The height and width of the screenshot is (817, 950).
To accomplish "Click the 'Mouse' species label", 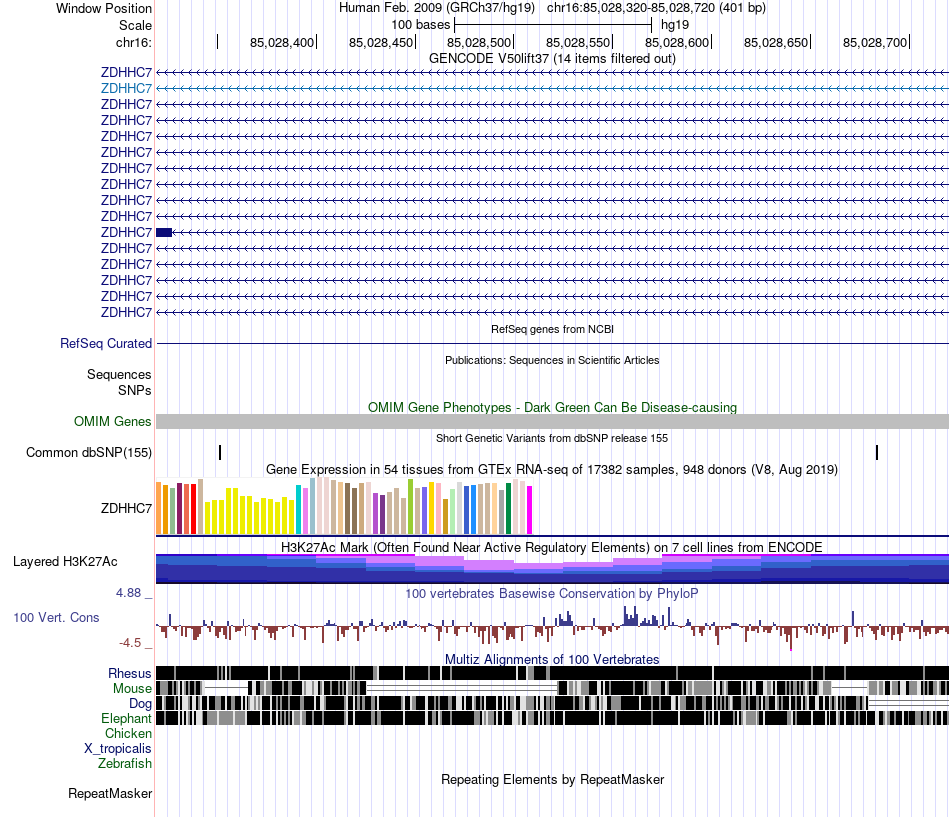I will click(x=132, y=689).
